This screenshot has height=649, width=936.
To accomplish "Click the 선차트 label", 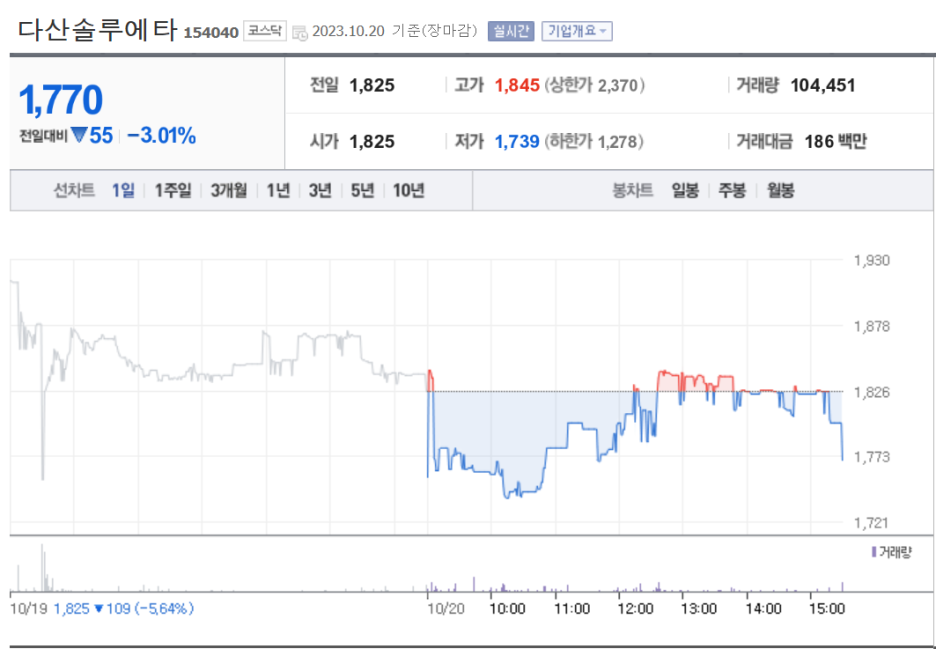I will pyautogui.click(x=75, y=190).
